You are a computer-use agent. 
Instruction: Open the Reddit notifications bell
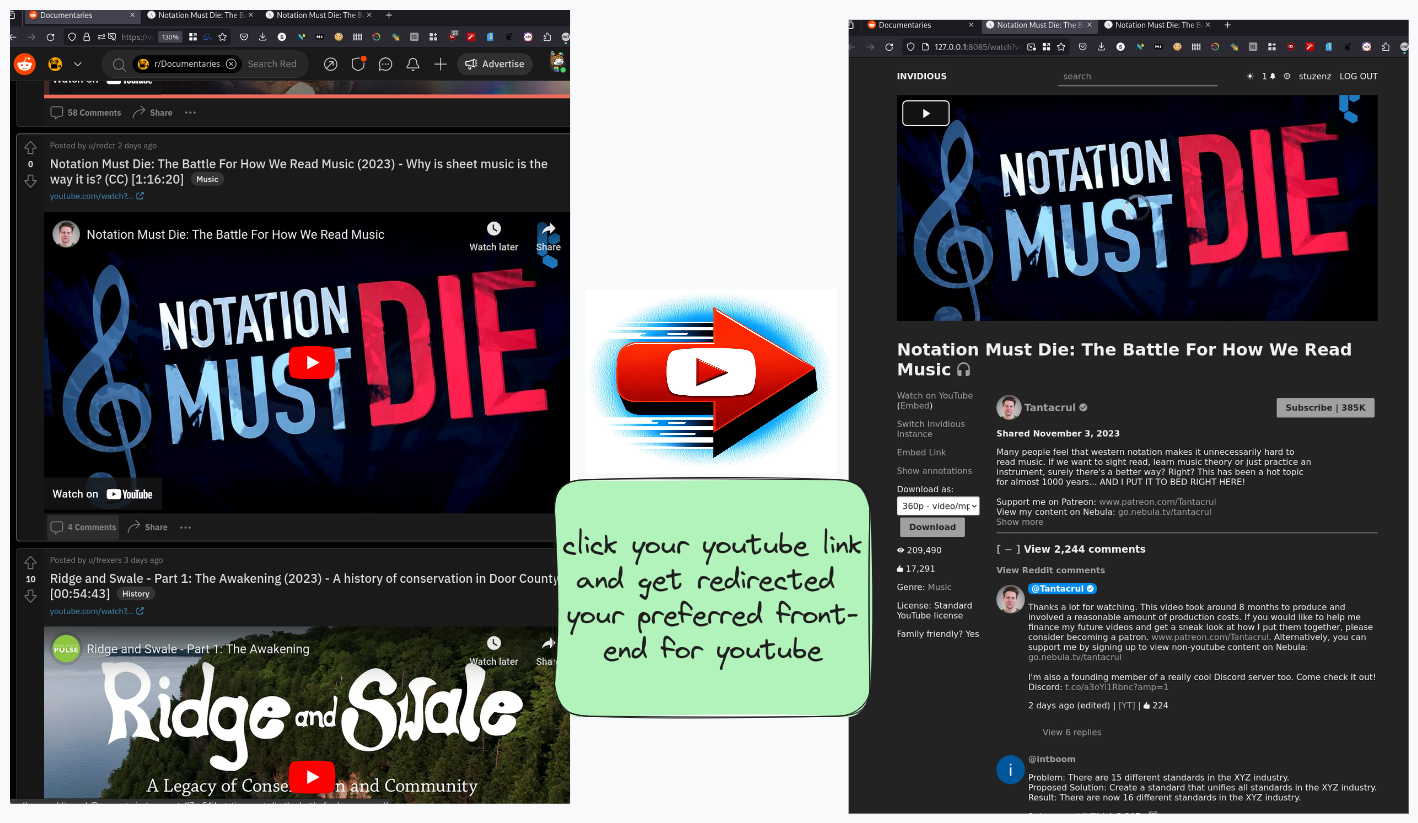[x=413, y=64]
